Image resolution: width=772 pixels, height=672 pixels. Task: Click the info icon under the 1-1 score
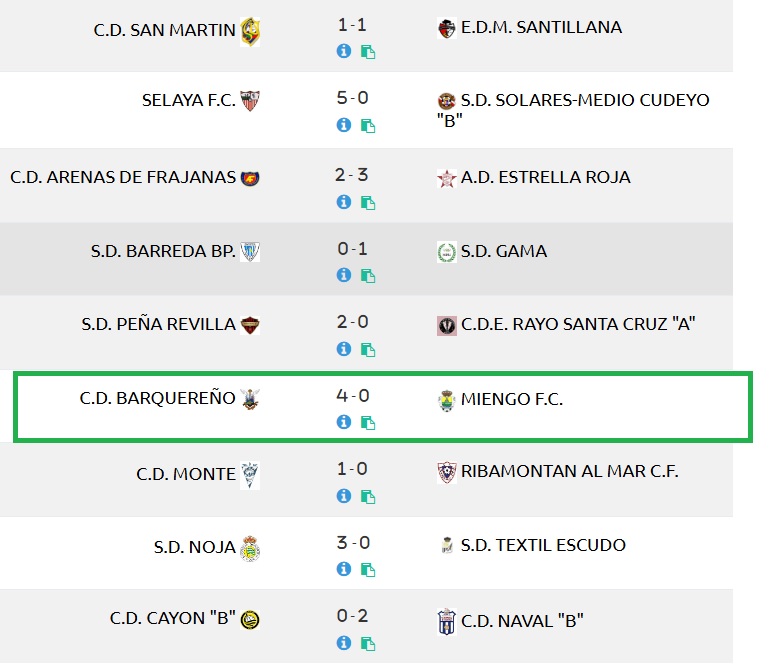(x=344, y=51)
